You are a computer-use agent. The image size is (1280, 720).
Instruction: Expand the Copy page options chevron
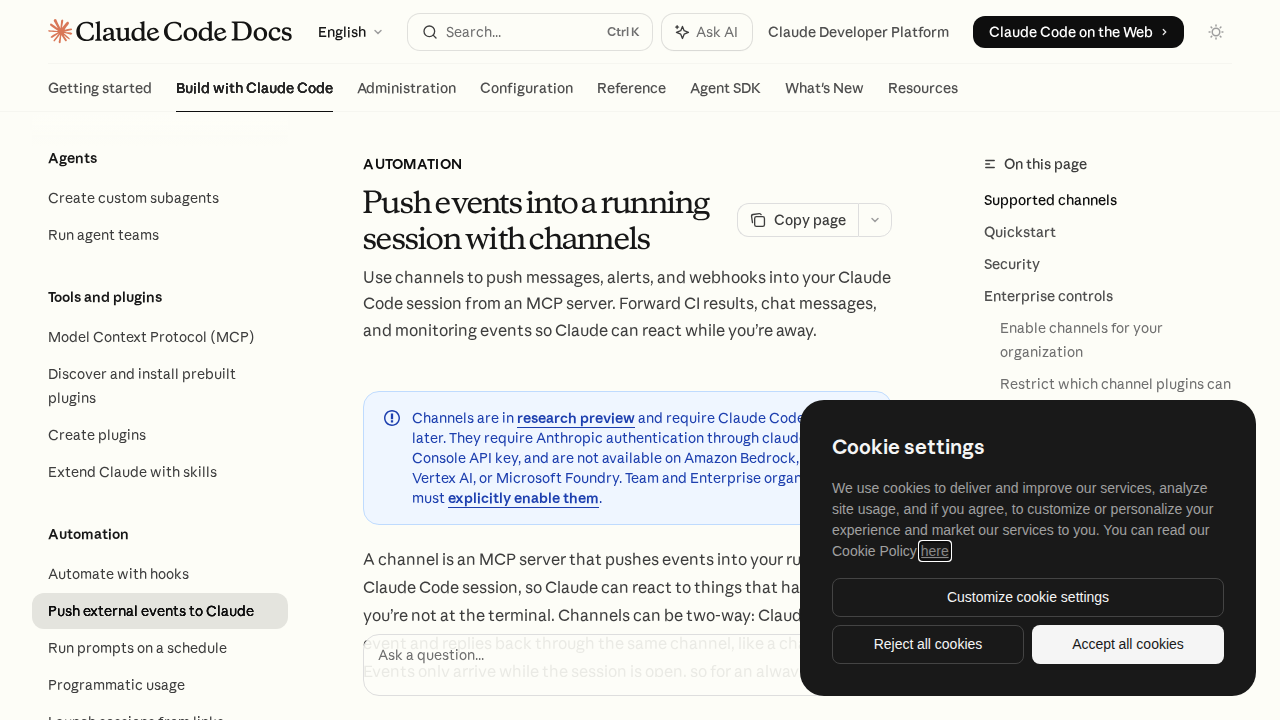tap(875, 220)
